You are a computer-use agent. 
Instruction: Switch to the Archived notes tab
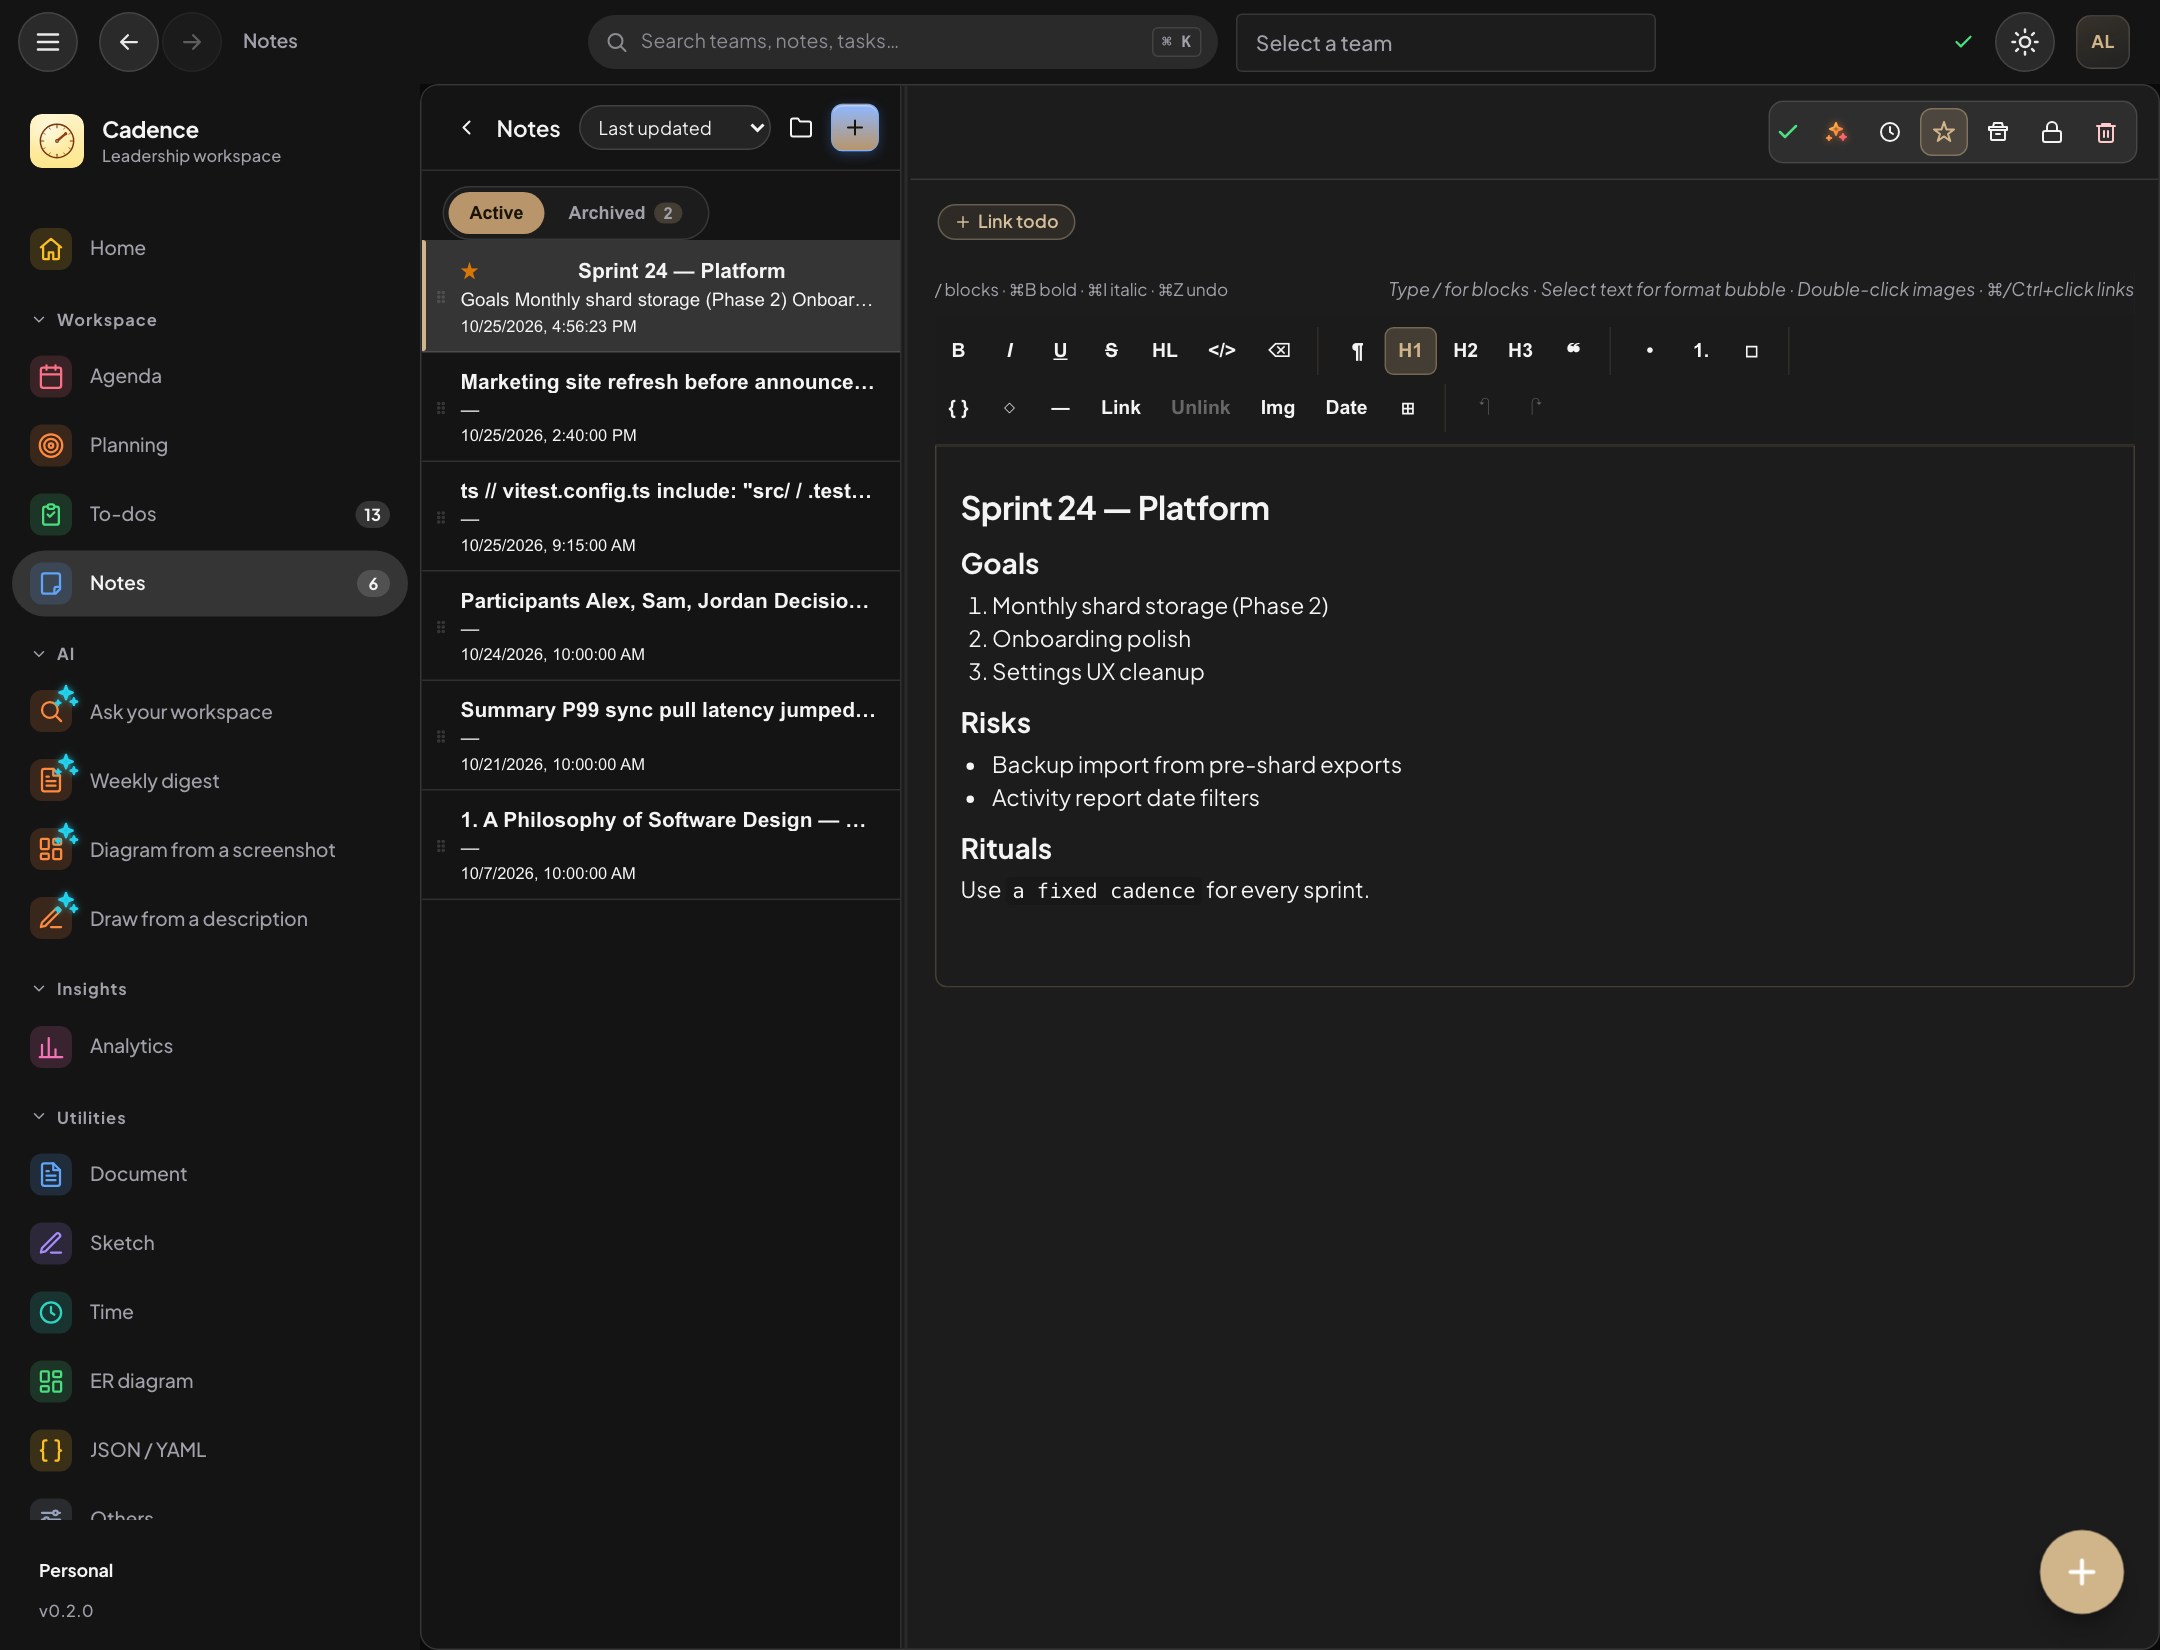pos(624,213)
